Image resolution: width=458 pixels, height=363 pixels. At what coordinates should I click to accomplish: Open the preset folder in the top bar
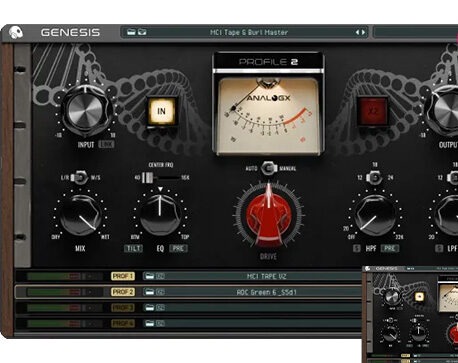point(132,32)
